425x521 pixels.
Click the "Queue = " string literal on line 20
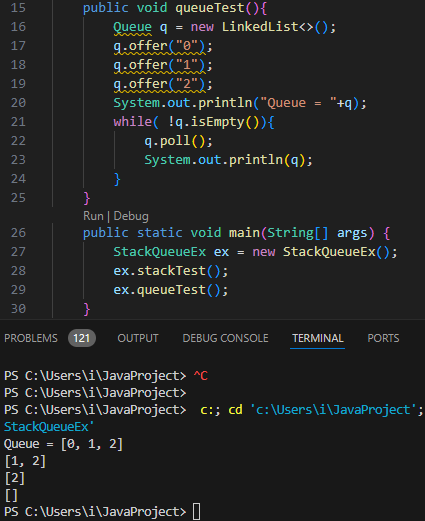(x=298, y=103)
